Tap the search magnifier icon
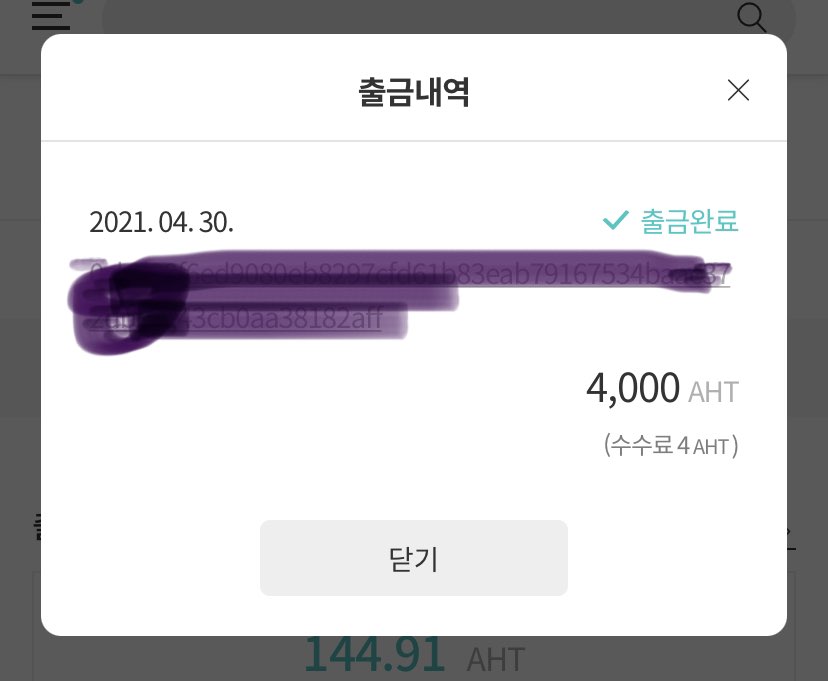The image size is (828, 681). point(751,17)
